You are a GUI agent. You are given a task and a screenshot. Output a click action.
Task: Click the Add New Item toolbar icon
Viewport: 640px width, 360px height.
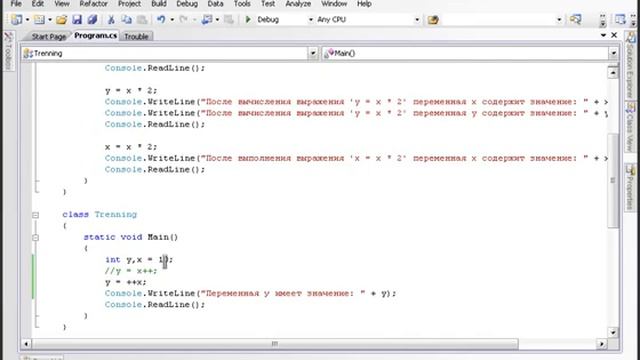click(x=39, y=19)
